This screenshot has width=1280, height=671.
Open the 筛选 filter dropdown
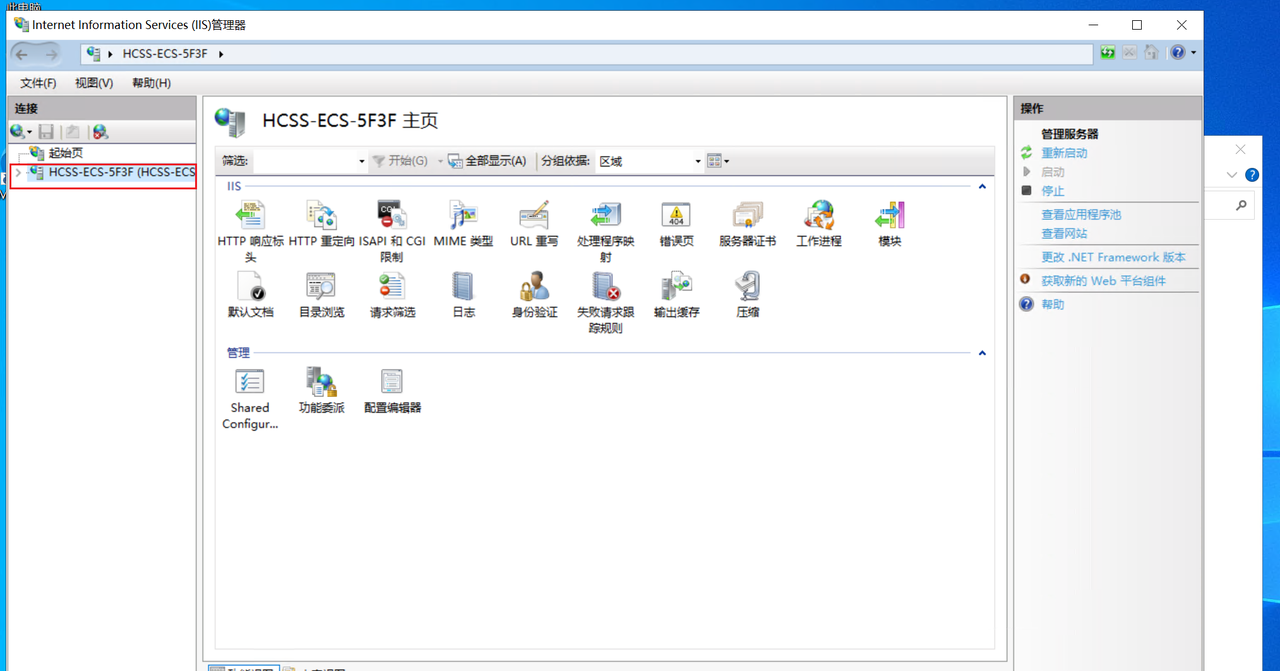pos(362,161)
